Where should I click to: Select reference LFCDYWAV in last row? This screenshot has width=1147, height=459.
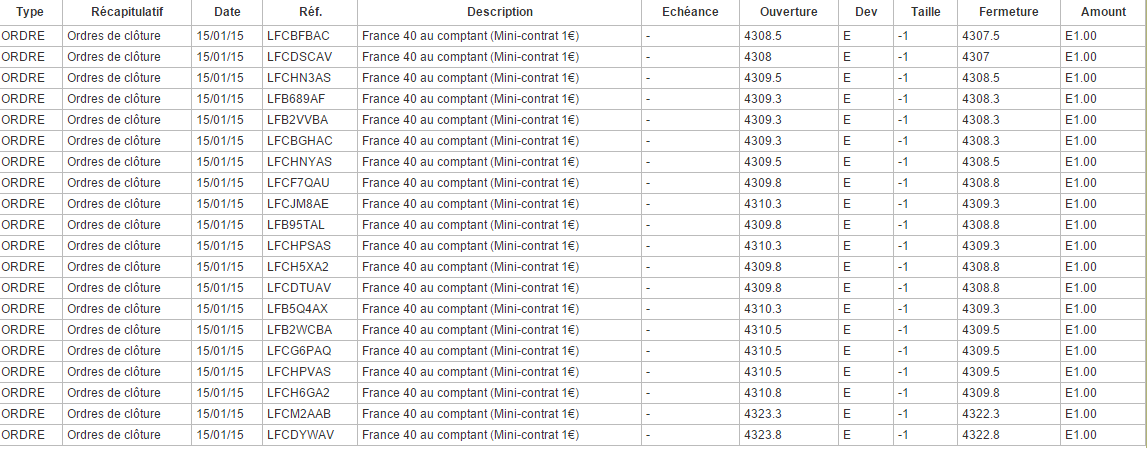[x=300, y=434]
